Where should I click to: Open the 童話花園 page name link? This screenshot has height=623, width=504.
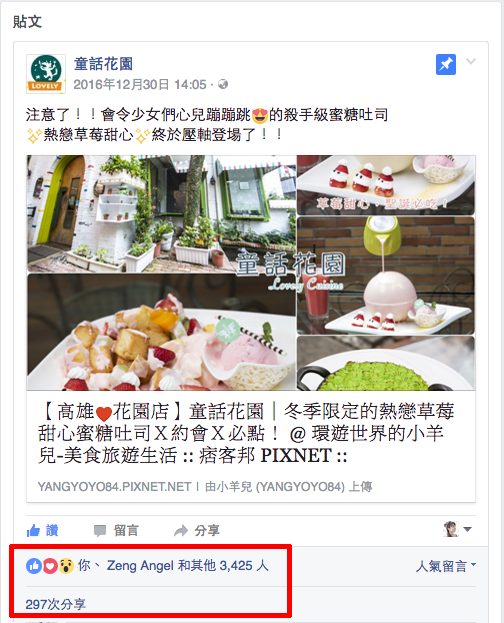pos(103,64)
